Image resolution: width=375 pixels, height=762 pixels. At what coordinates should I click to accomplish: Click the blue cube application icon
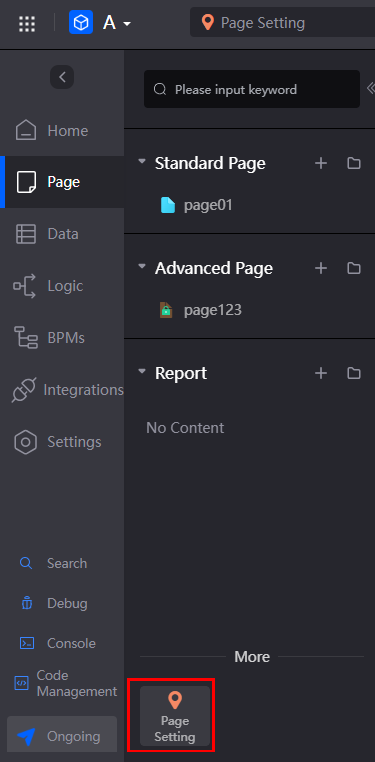pyautogui.click(x=81, y=22)
